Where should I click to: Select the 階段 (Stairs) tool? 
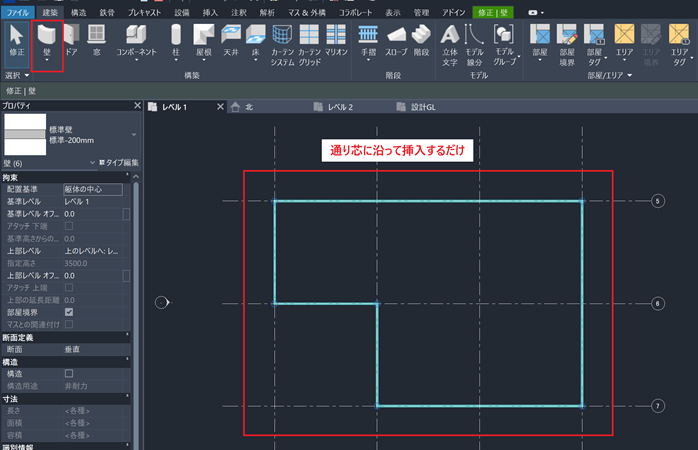coord(420,38)
